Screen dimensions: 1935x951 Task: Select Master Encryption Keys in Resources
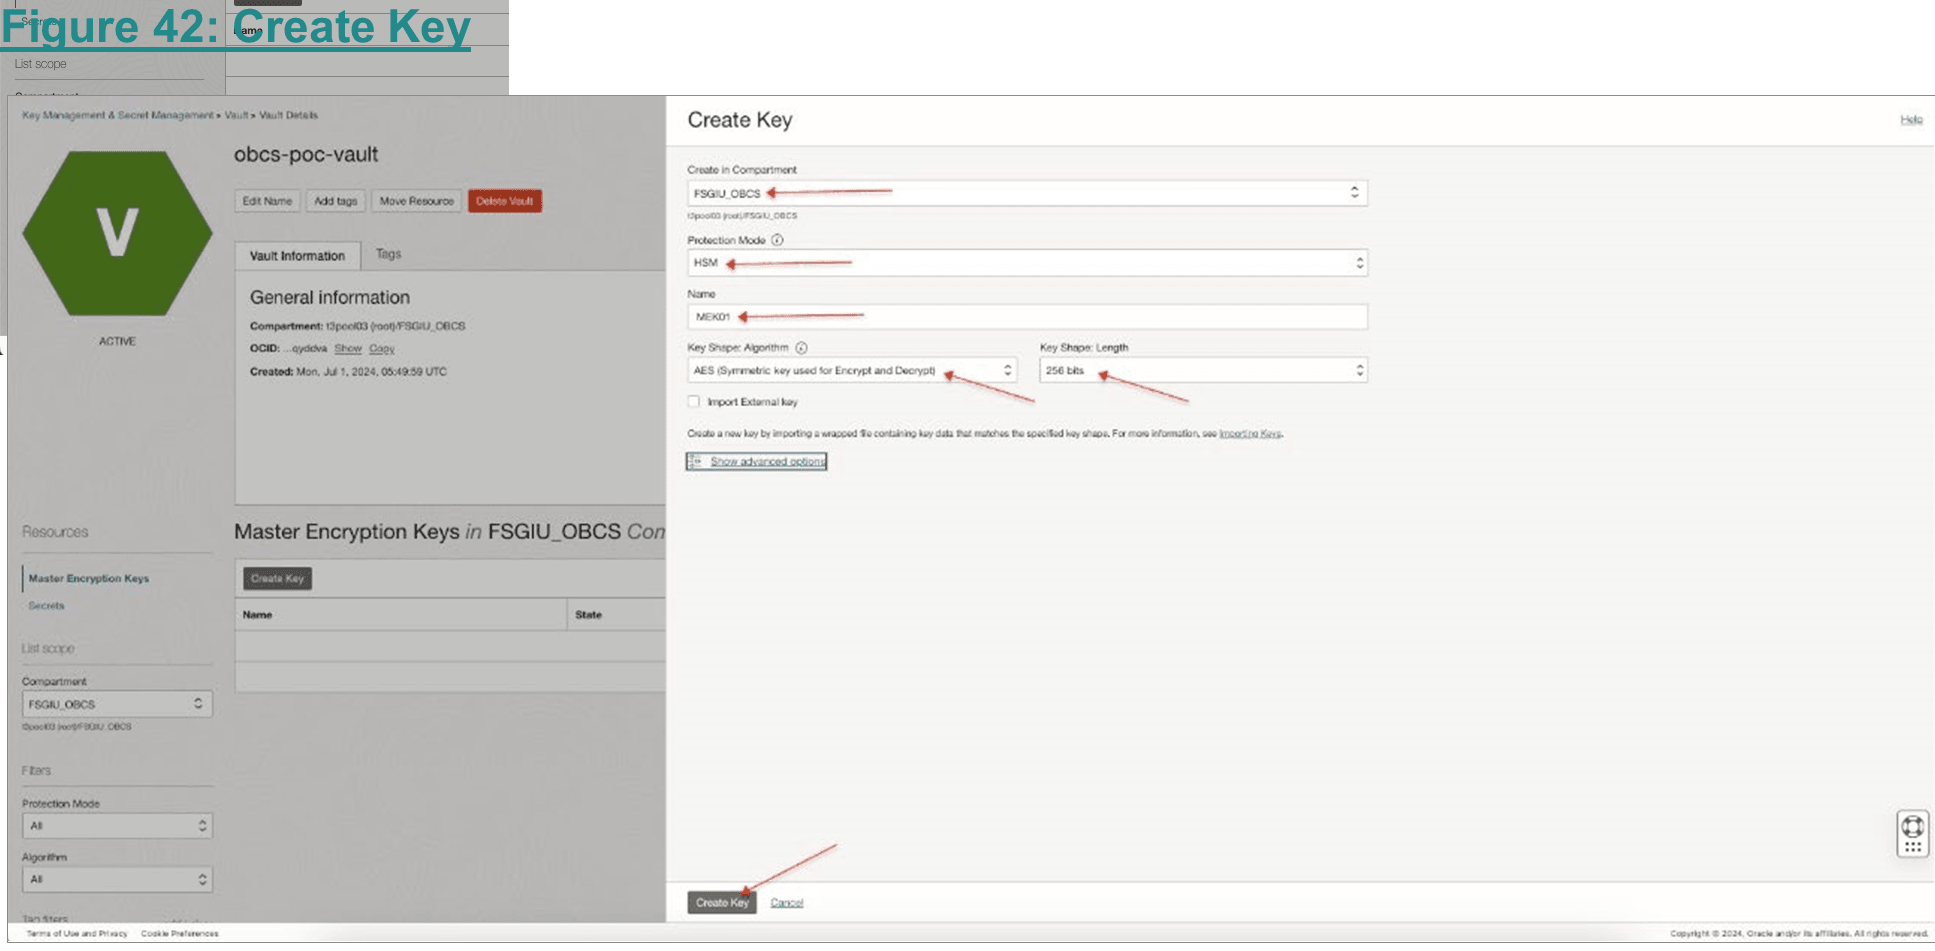89,578
